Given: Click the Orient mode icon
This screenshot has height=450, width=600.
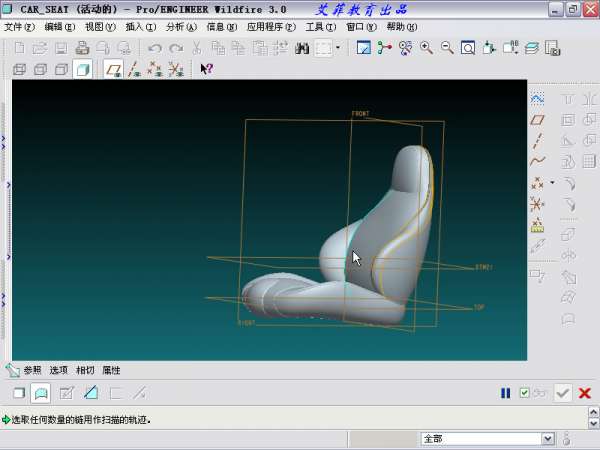Looking at the screenshot, I should click(405, 48).
